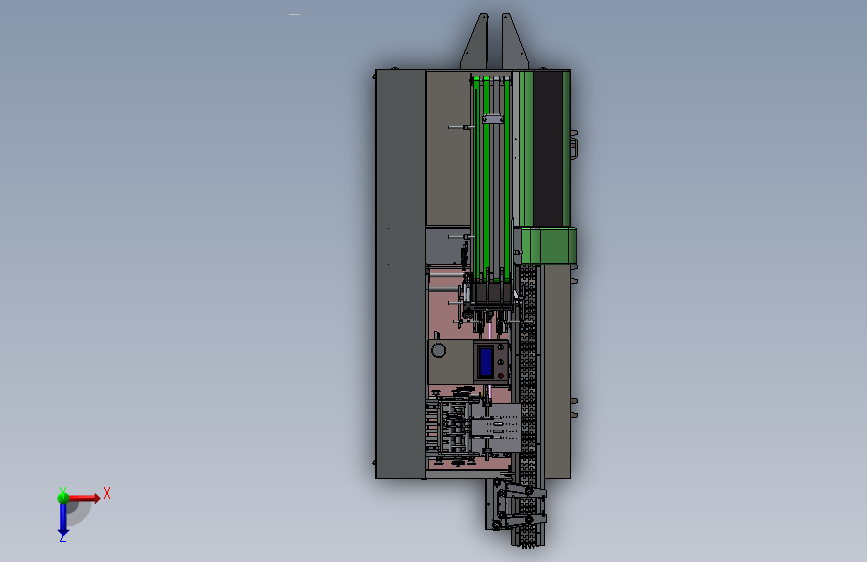867x562 pixels.
Task: Select the green motor housing block
Action: coord(549,245)
